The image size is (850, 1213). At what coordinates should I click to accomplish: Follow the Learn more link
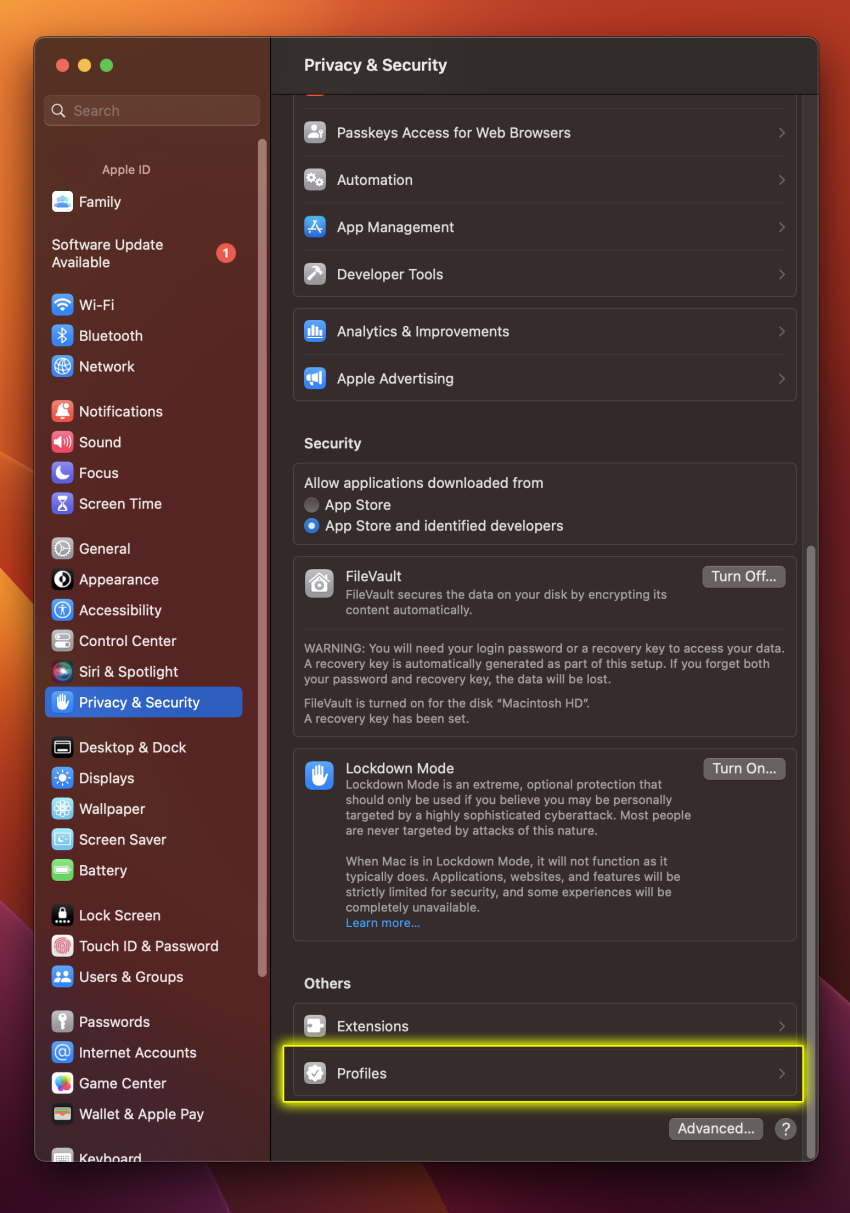(383, 923)
